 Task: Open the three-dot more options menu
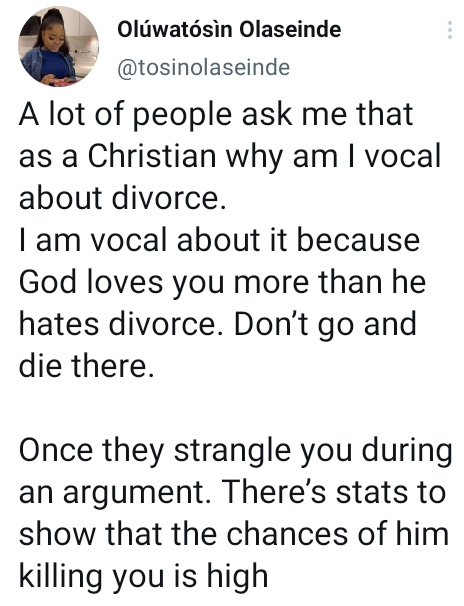click(449, 30)
